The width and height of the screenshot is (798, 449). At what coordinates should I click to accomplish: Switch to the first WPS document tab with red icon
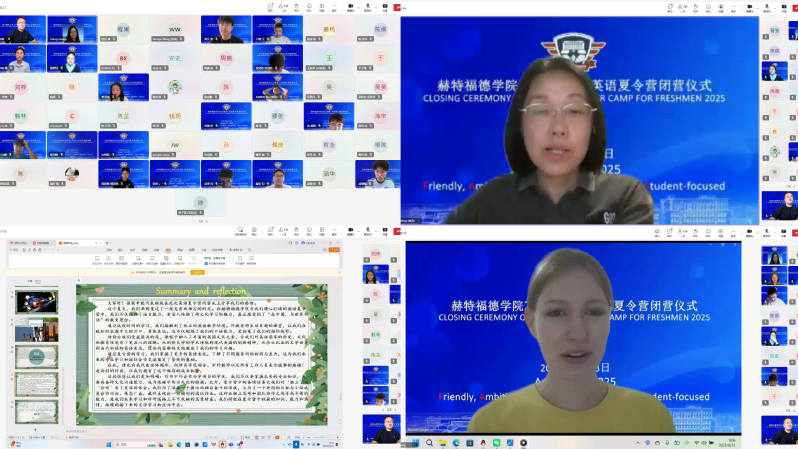[x=20, y=243]
